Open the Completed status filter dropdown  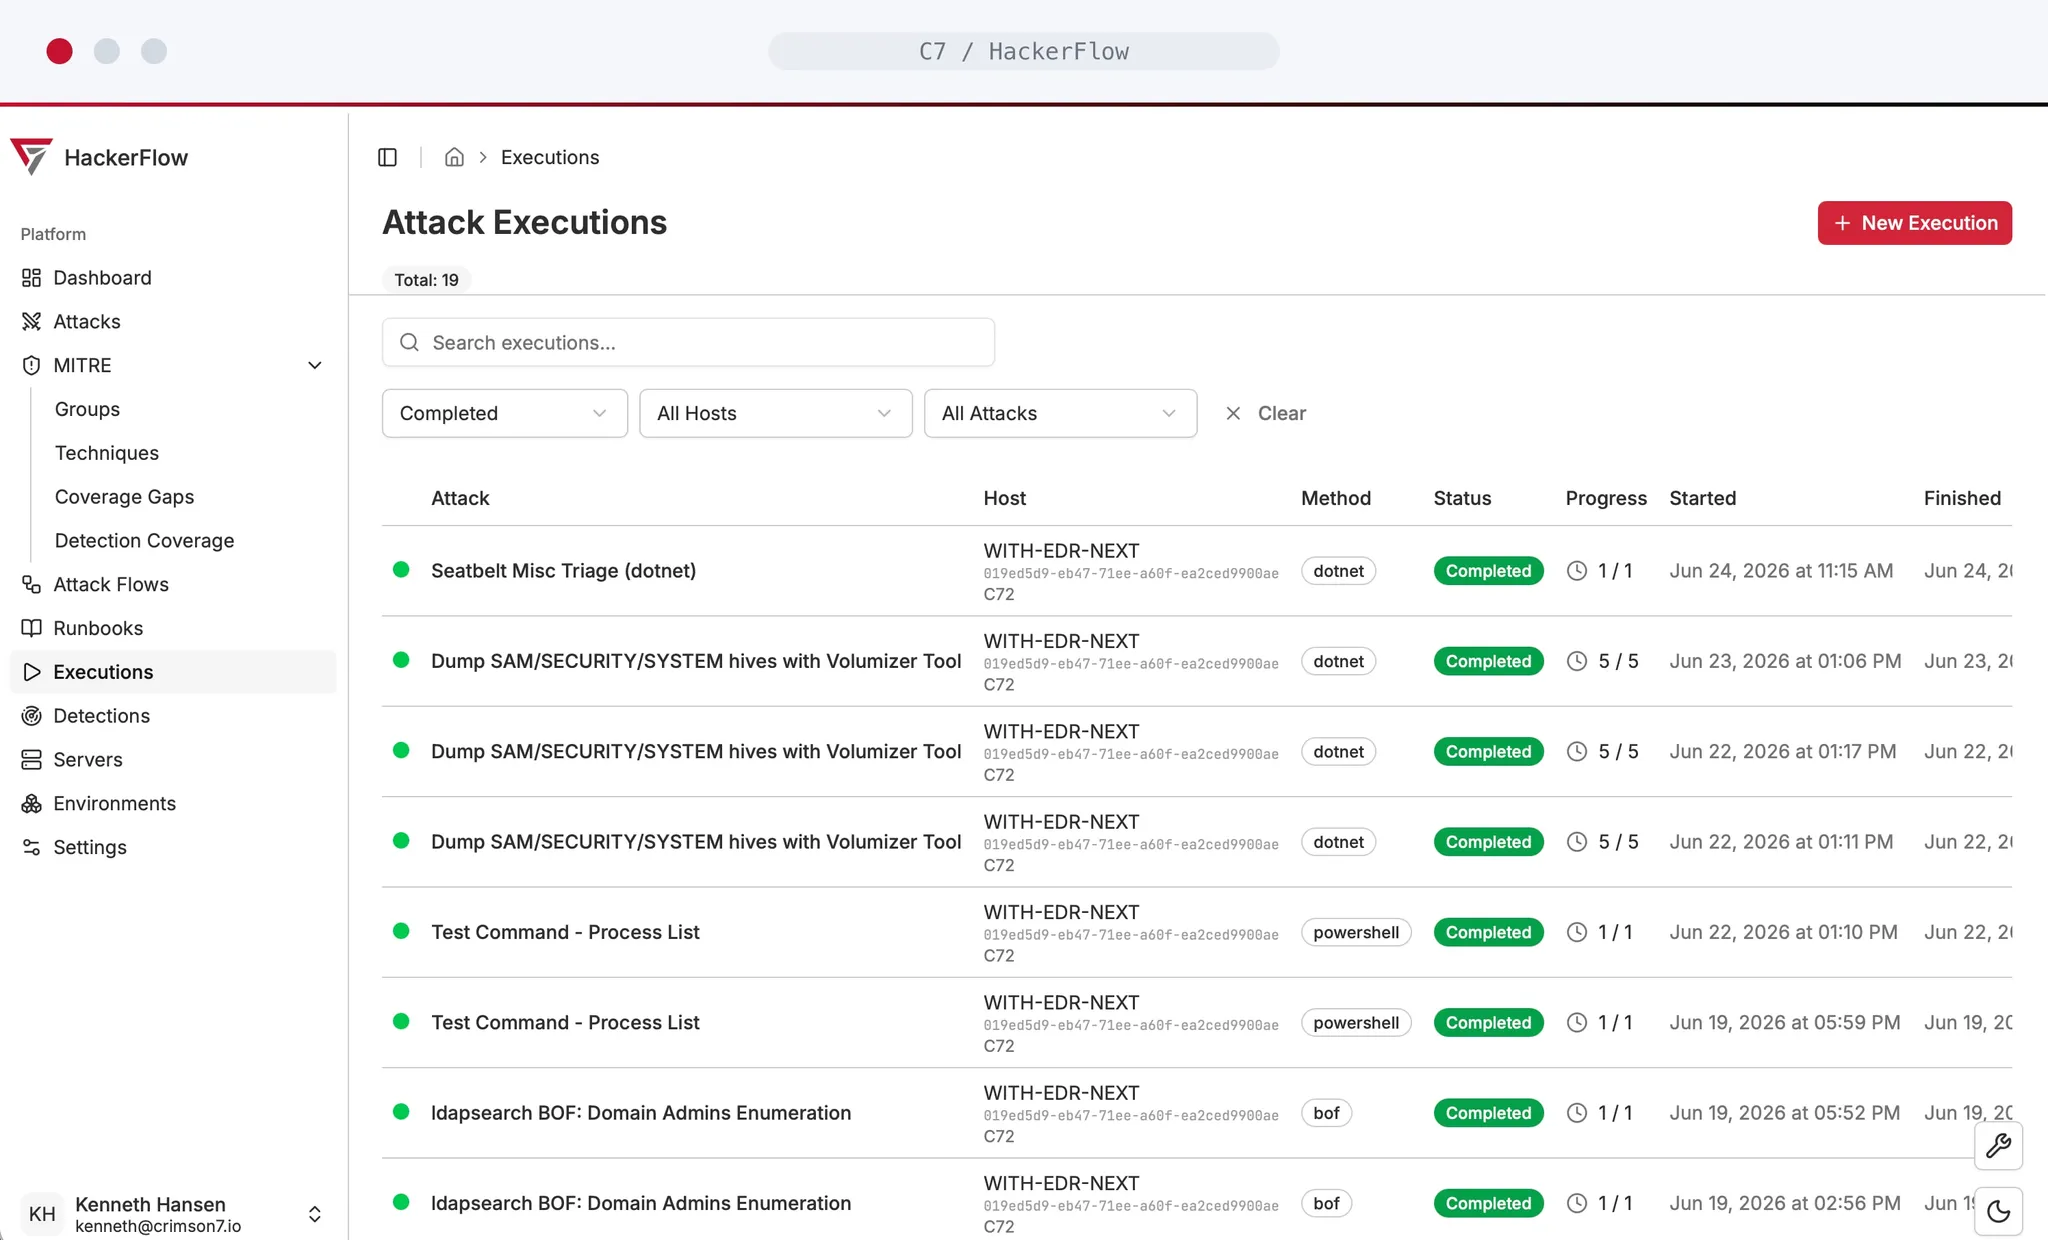504,413
